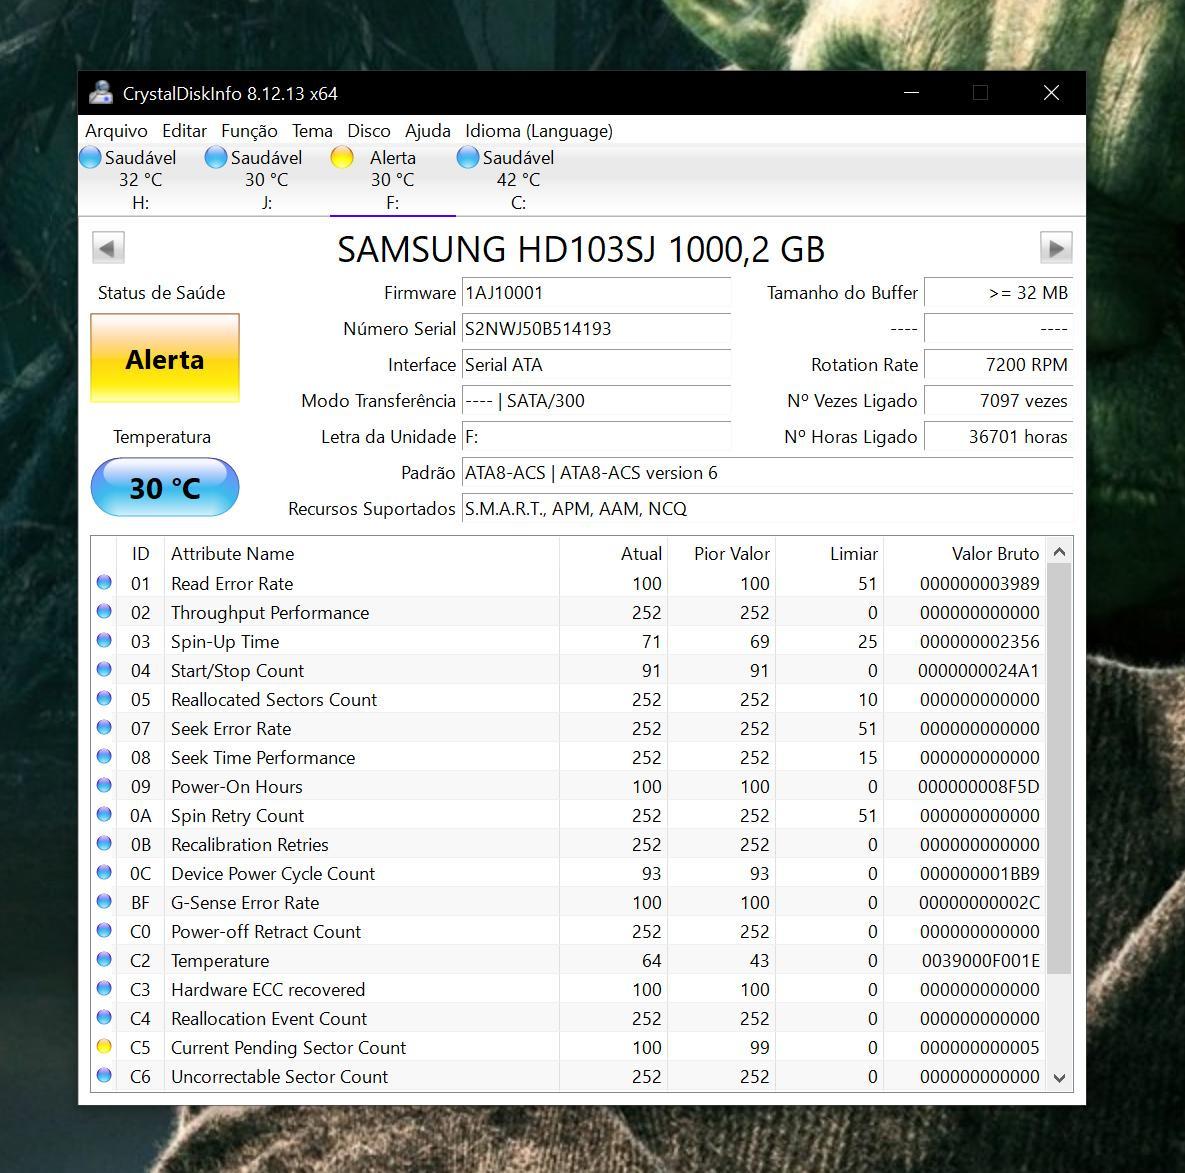Click raw value 000000000005 for Pending Sector
Image resolution: width=1185 pixels, height=1173 pixels.
[979, 1048]
